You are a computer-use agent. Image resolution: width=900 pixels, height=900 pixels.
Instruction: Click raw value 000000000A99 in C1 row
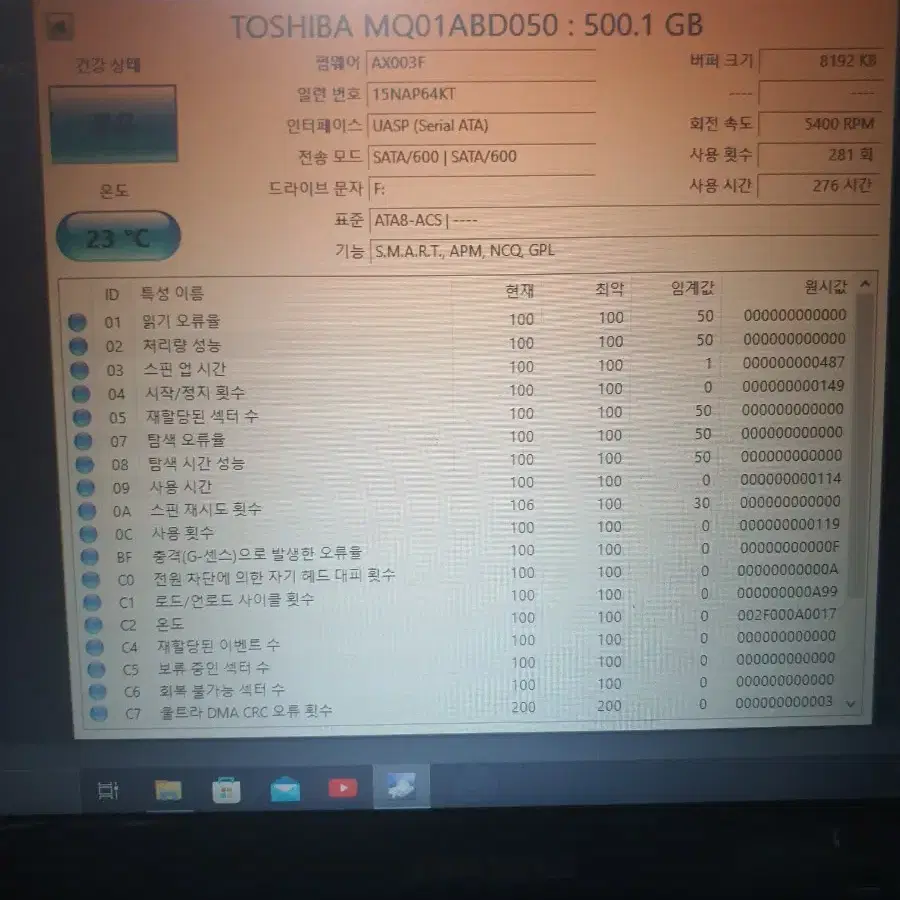pos(787,592)
